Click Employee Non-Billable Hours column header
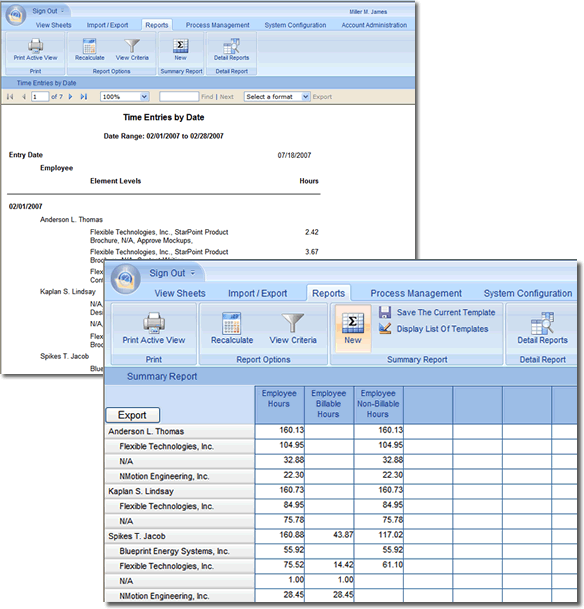Viewport: 584px width, 609px height. [378, 404]
